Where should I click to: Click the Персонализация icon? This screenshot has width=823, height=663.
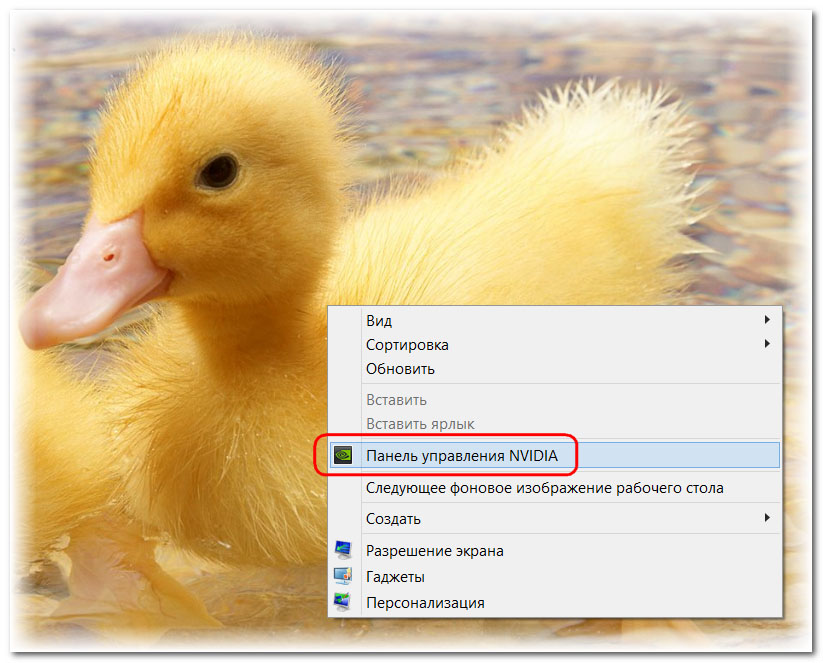pos(343,602)
